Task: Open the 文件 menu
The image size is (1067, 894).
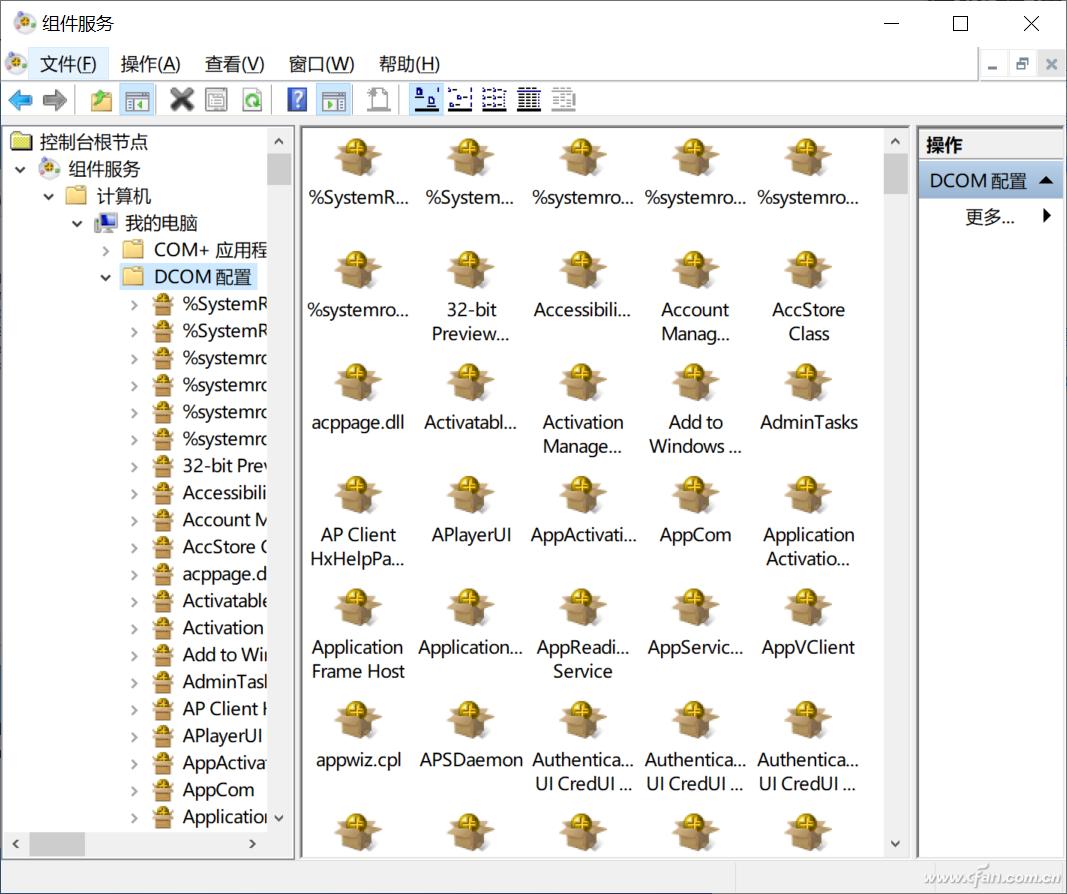Action: [x=68, y=63]
